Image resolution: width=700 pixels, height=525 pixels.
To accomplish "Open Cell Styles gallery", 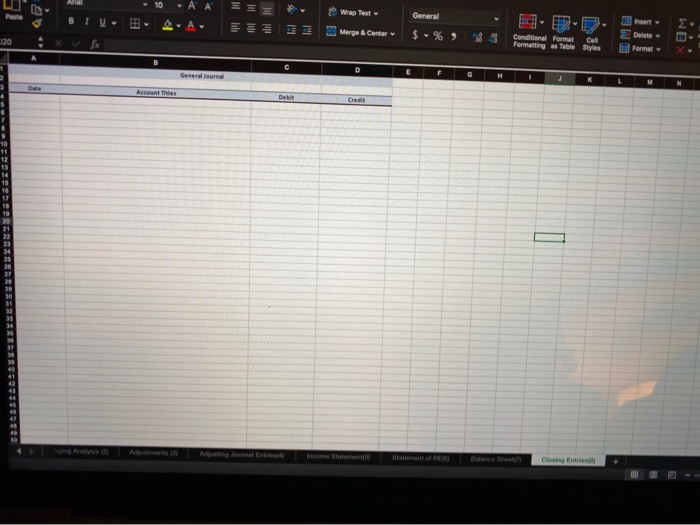I will (x=592, y=33).
